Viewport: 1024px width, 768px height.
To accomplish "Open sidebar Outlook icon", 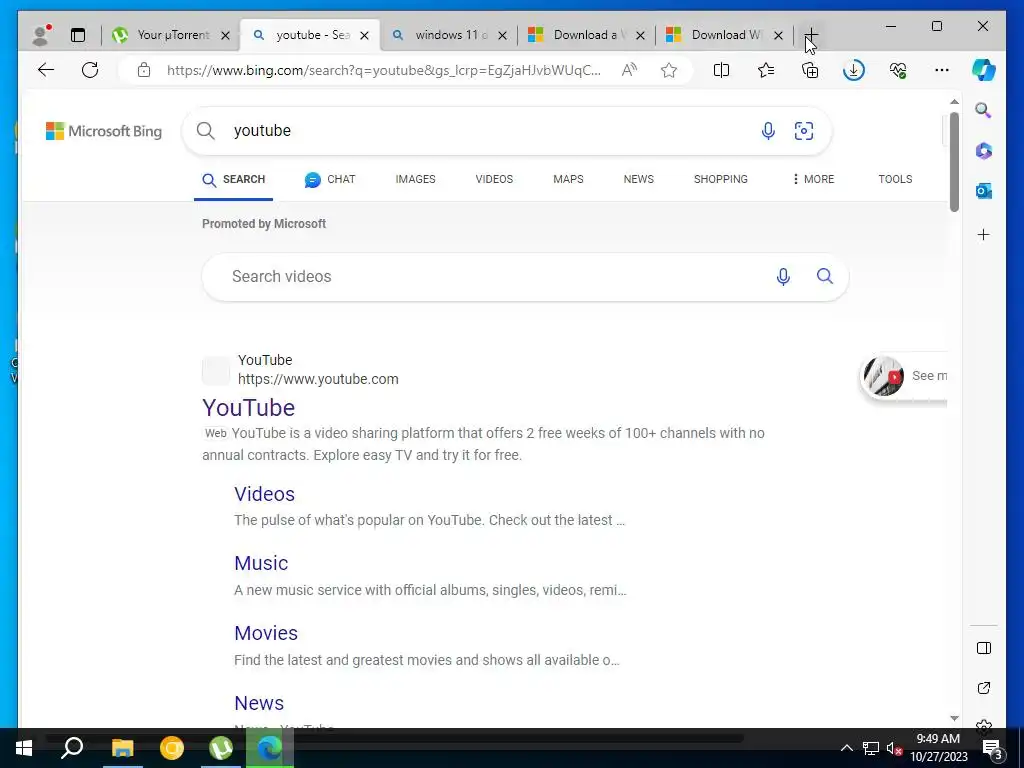I will [x=984, y=191].
